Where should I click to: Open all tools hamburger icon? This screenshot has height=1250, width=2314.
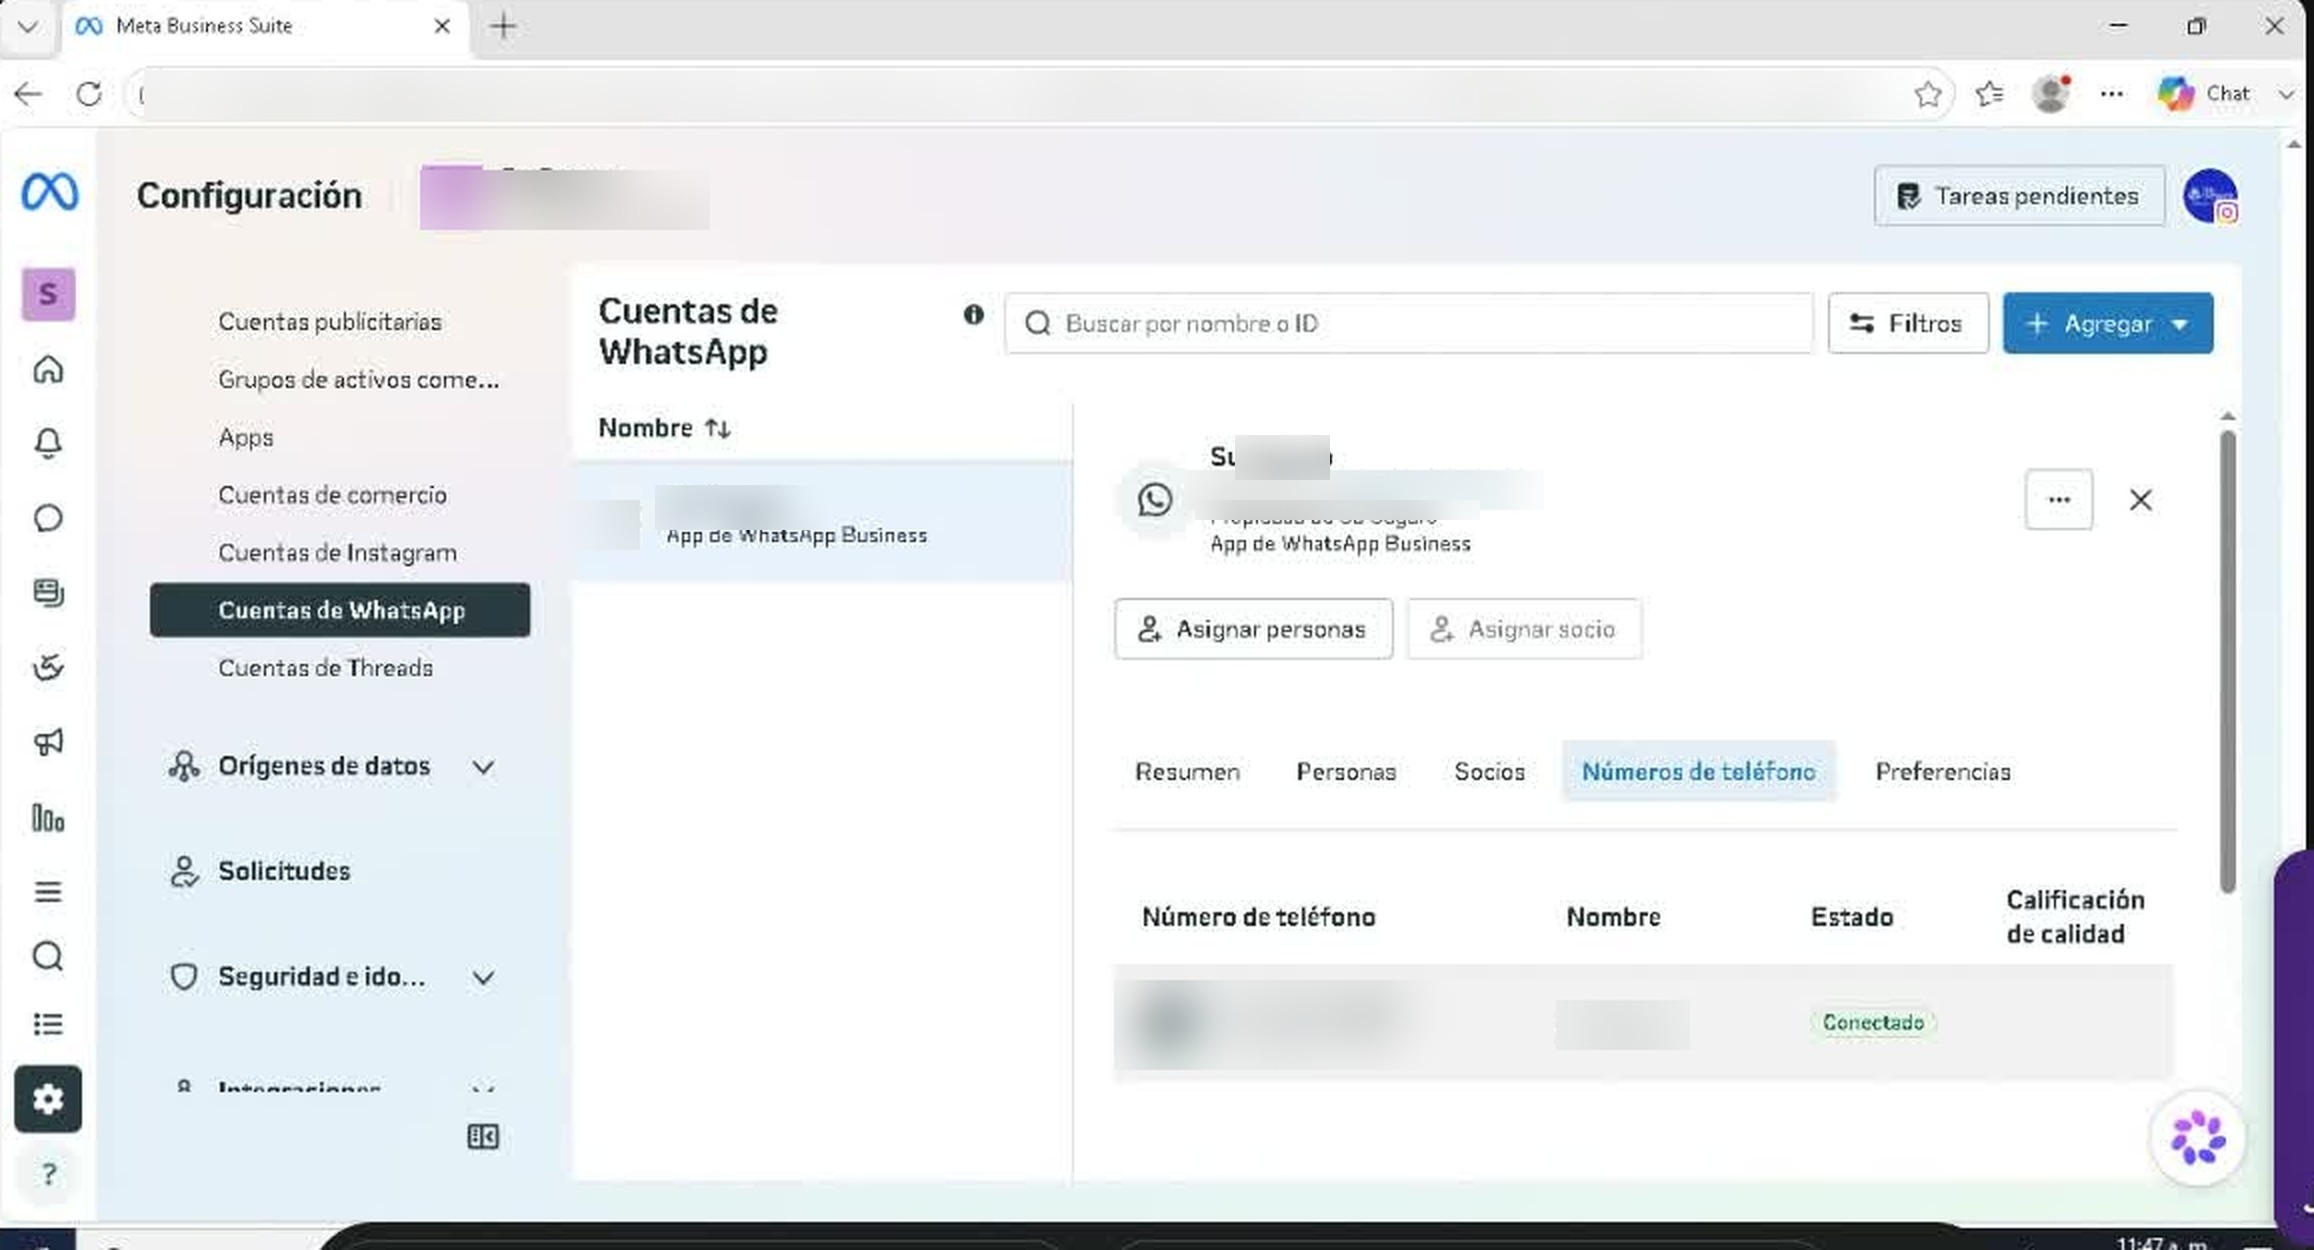tap(48, 891)
